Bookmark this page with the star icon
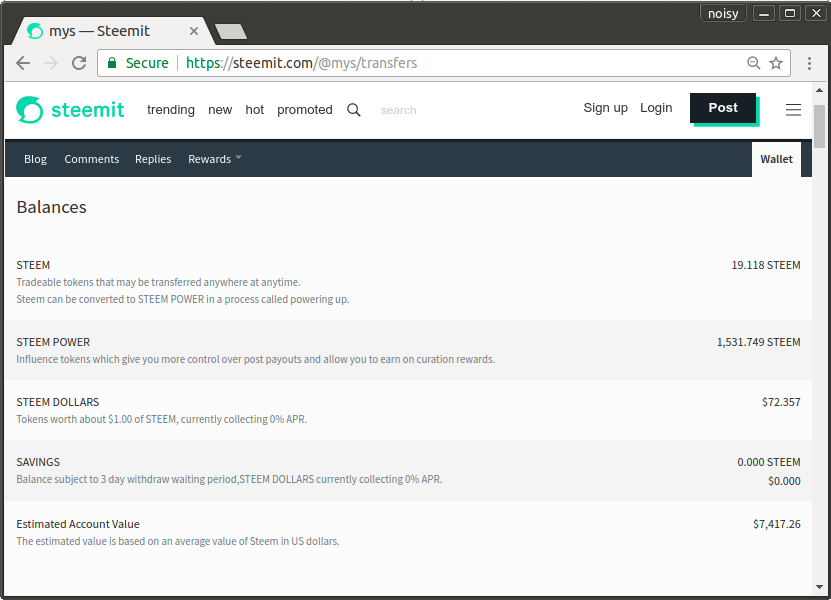The height and width of the screenshot is (600, 831). (776, 63)
